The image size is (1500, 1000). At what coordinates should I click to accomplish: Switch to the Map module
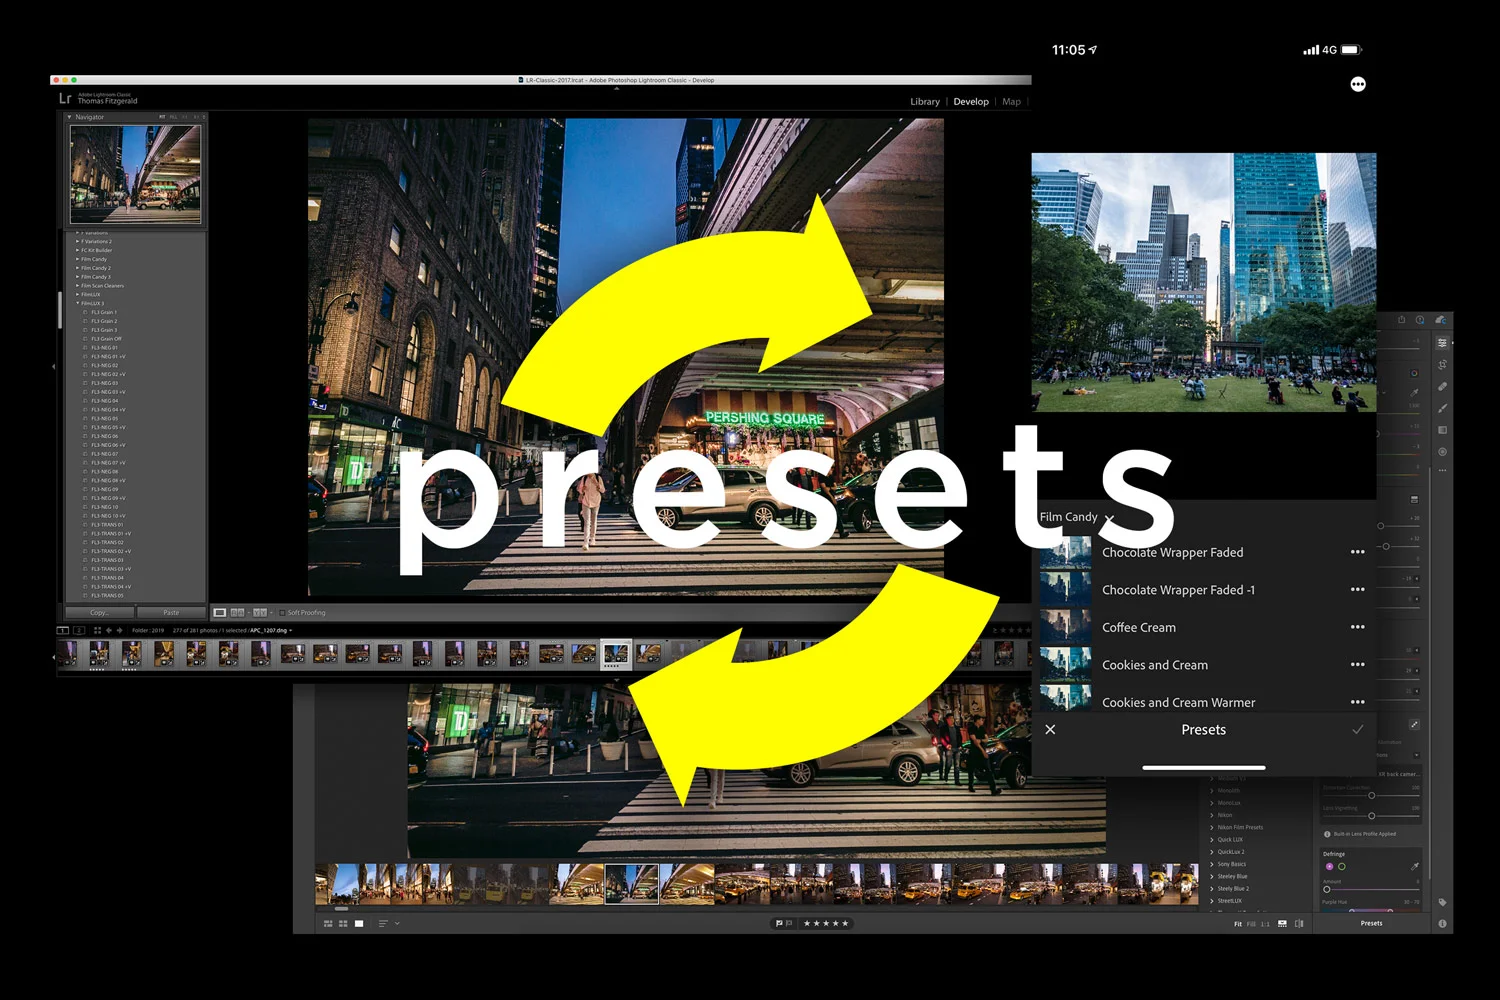(1012, 102)
